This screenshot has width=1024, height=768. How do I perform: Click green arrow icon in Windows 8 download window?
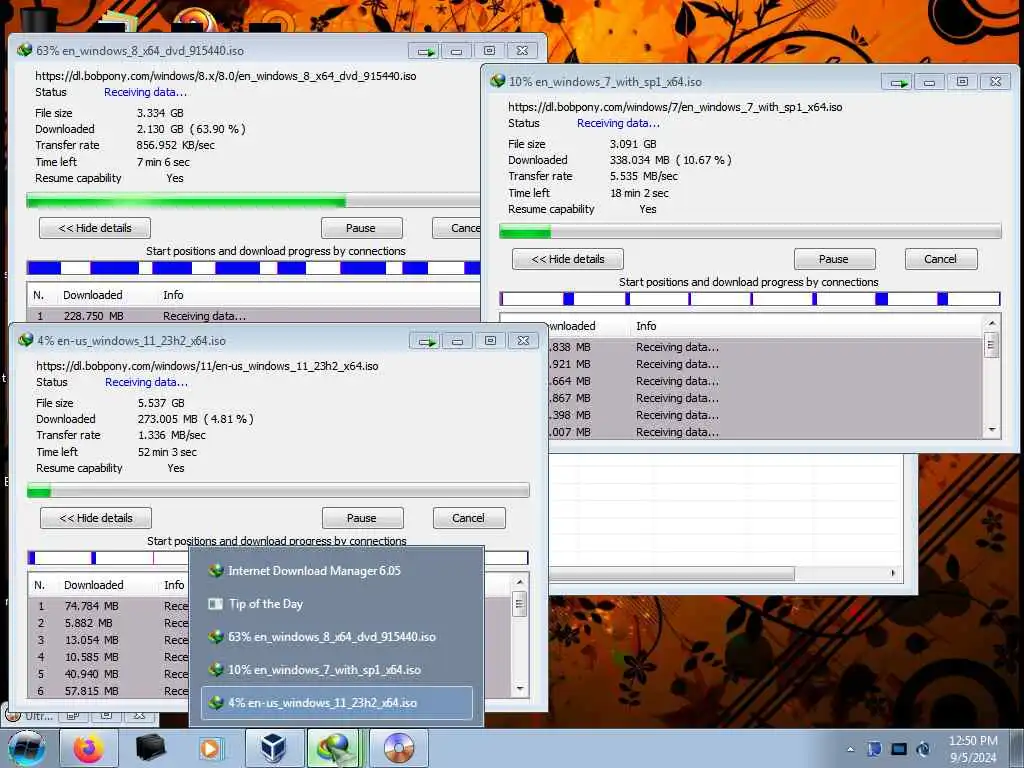tap(425, 51)
